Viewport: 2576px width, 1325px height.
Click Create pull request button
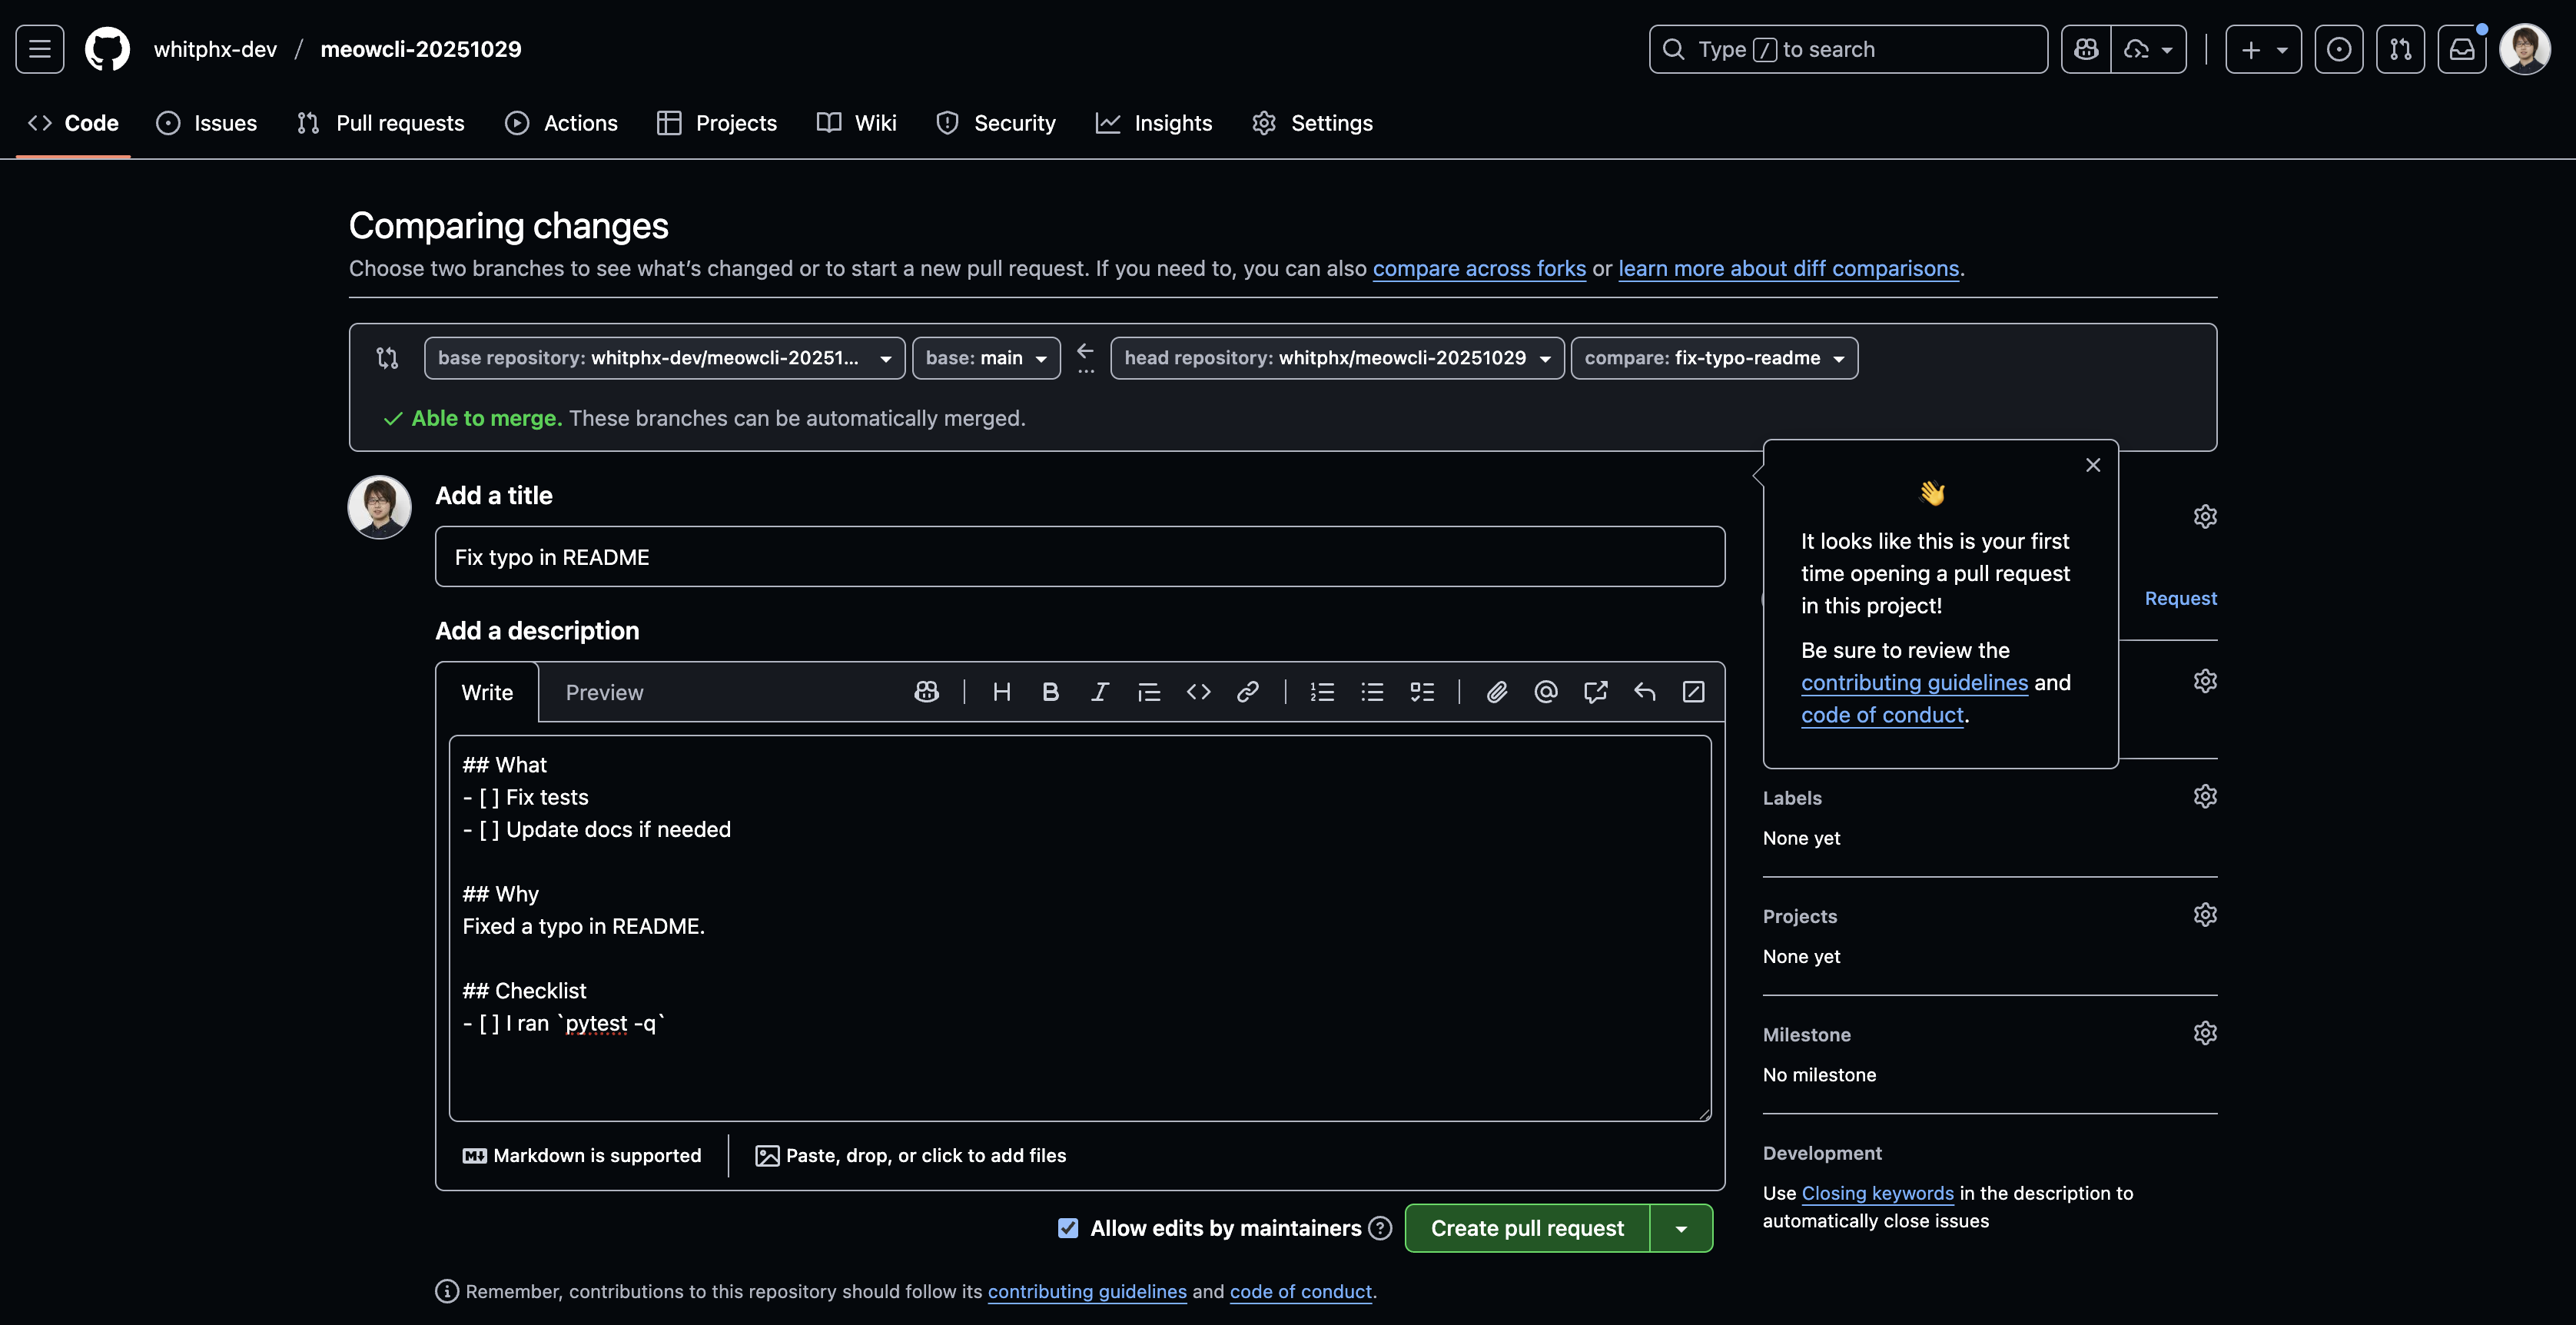coord(1527,1228)
